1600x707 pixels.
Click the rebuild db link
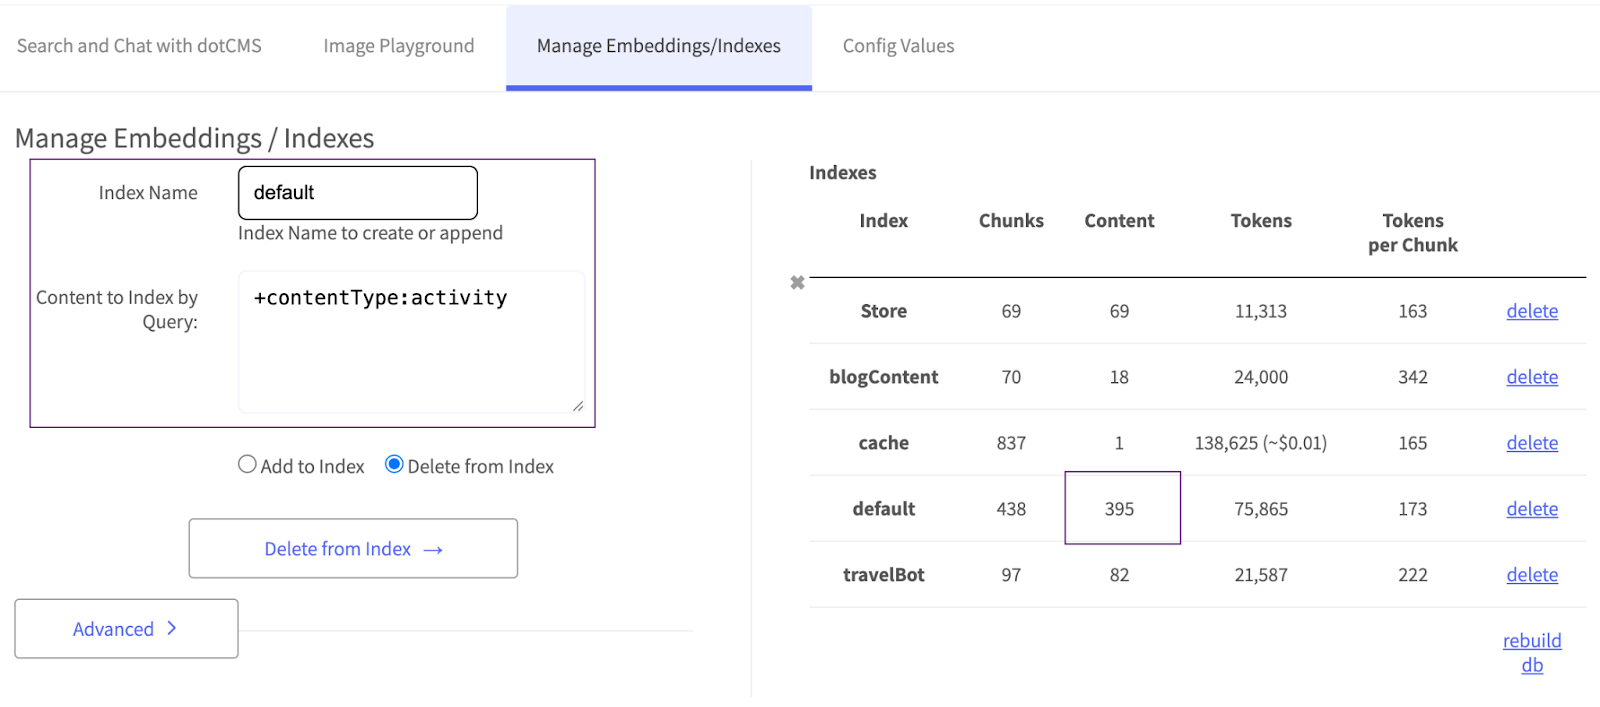[1531, 652]
